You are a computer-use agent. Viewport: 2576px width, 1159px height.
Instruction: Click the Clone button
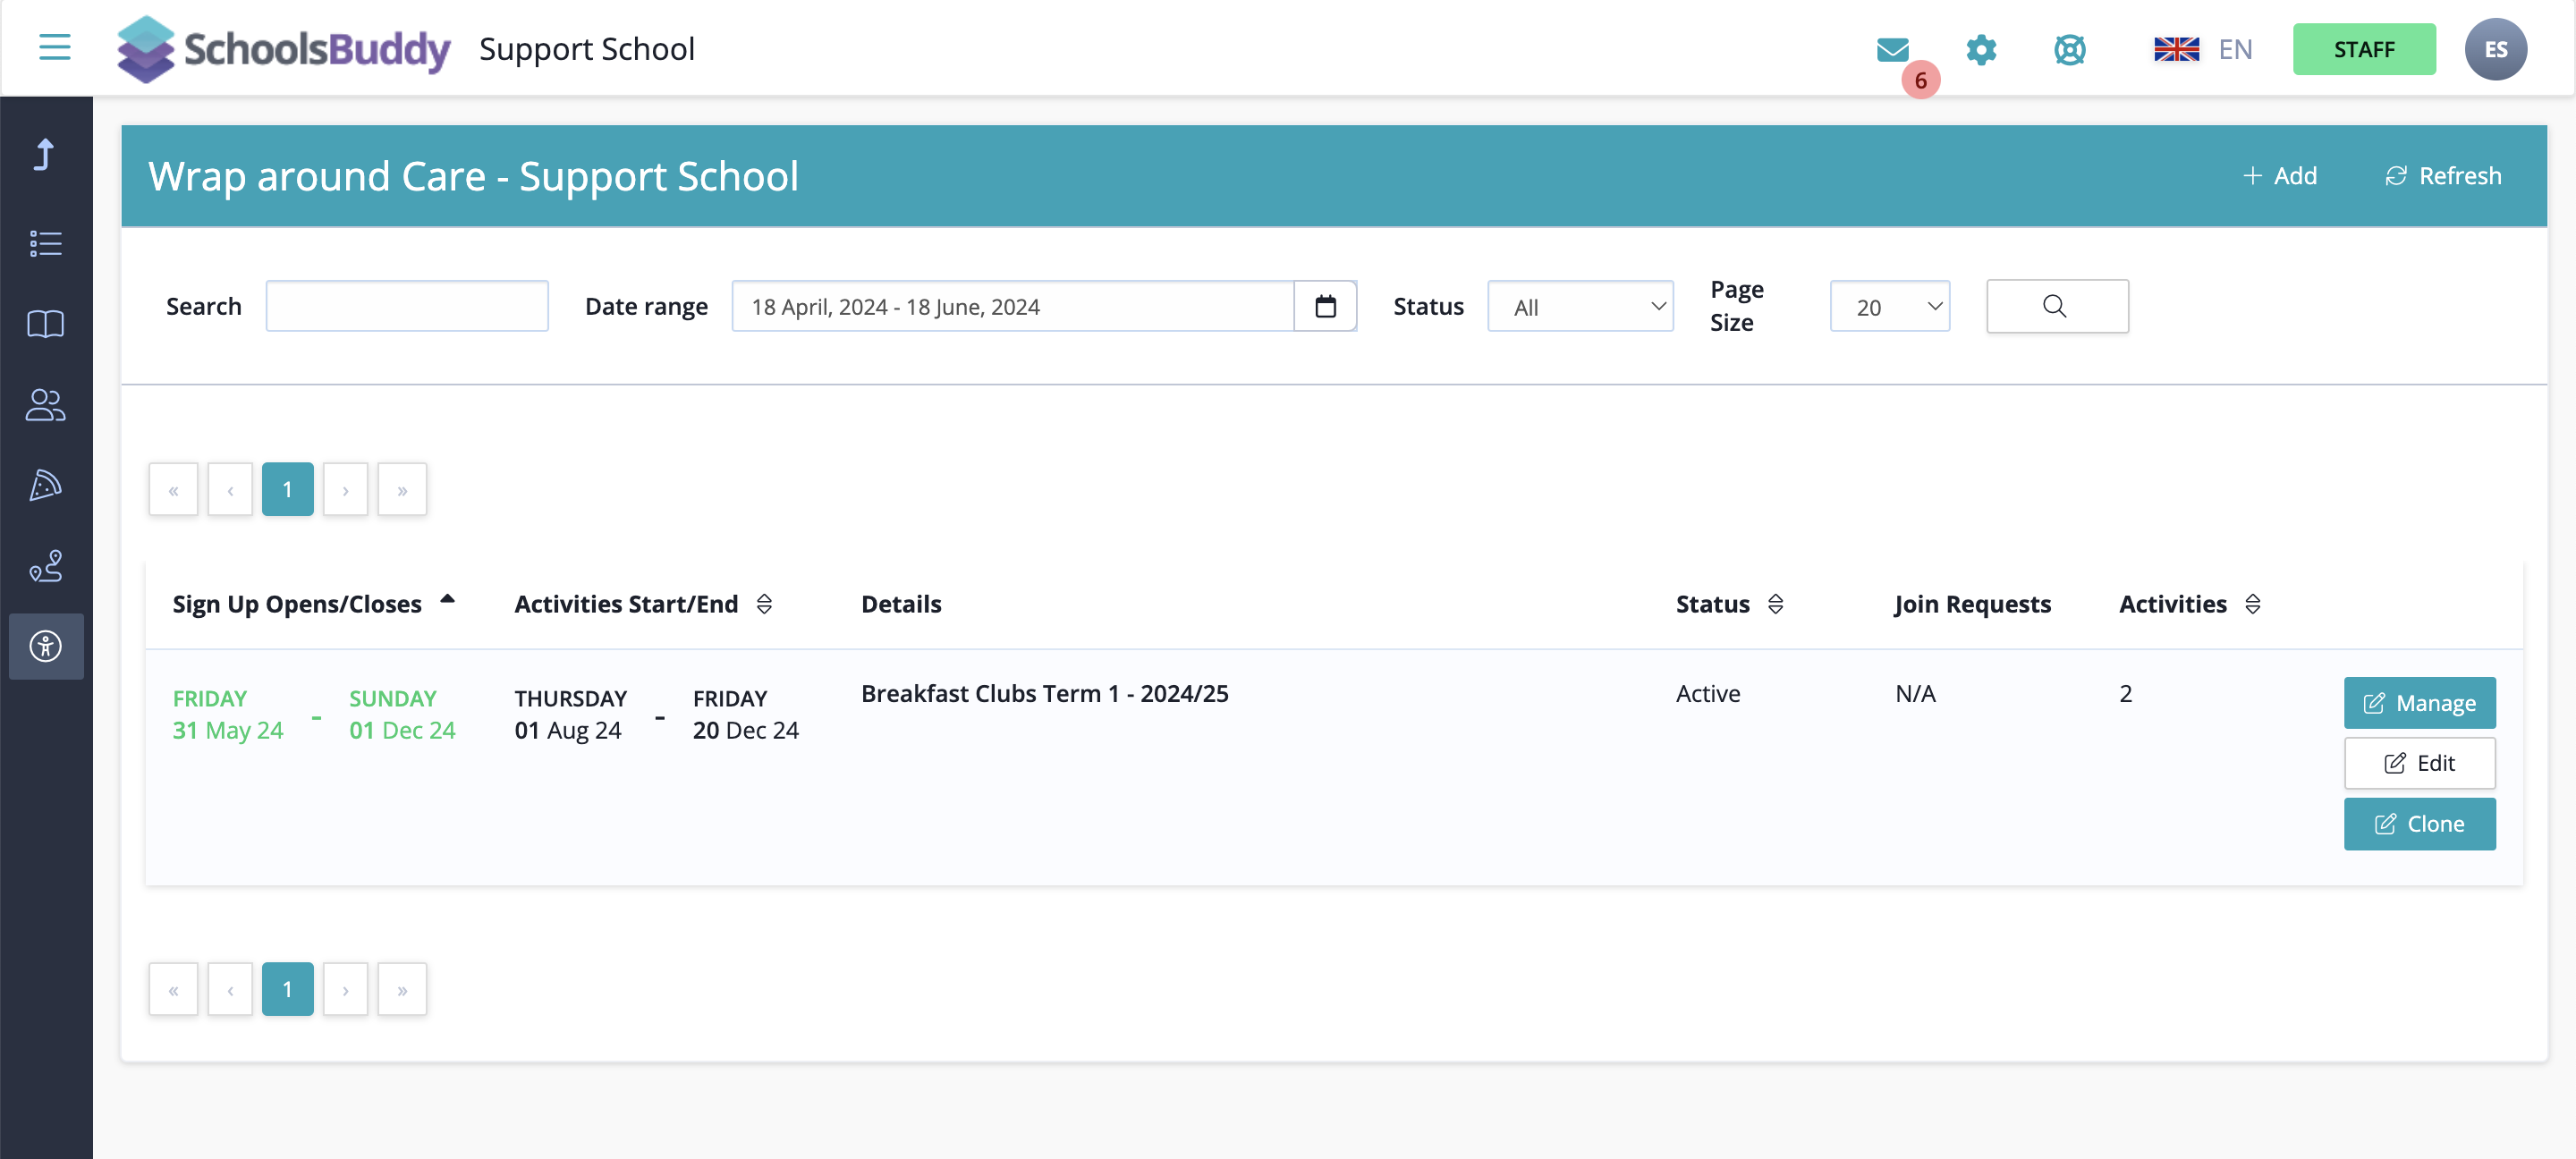pos(2418,824)
